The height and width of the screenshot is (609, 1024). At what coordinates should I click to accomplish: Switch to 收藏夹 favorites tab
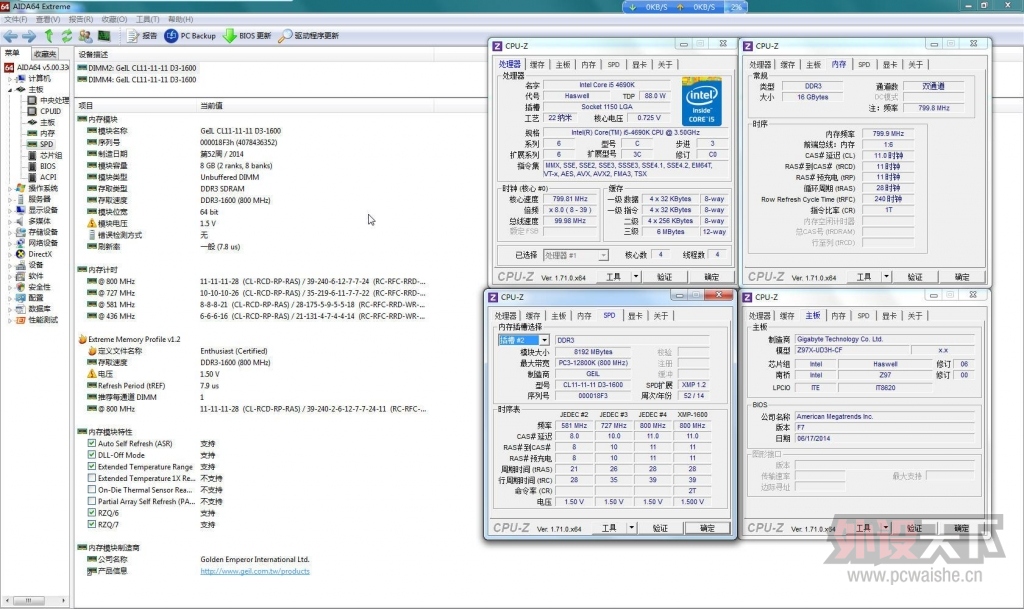45,54
